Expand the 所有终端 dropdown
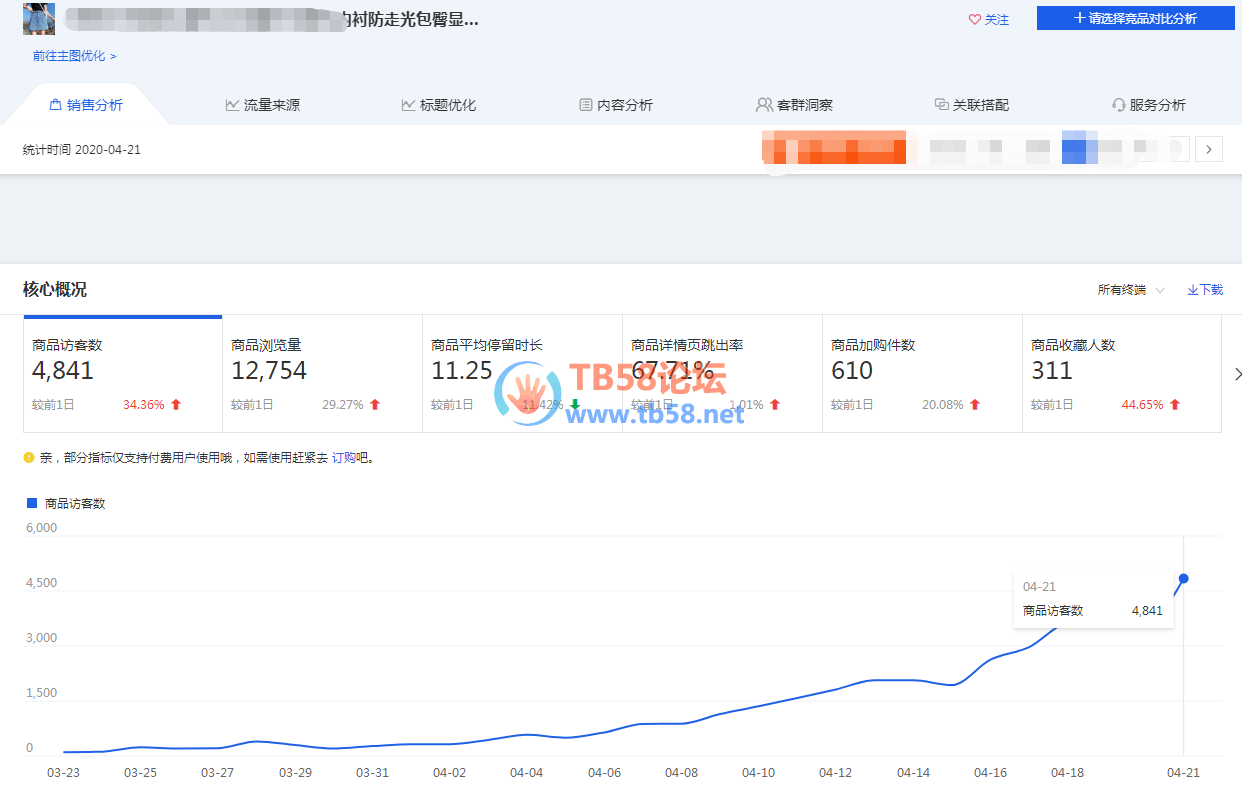1242x787 pixels. click(x=1131, y=290)
